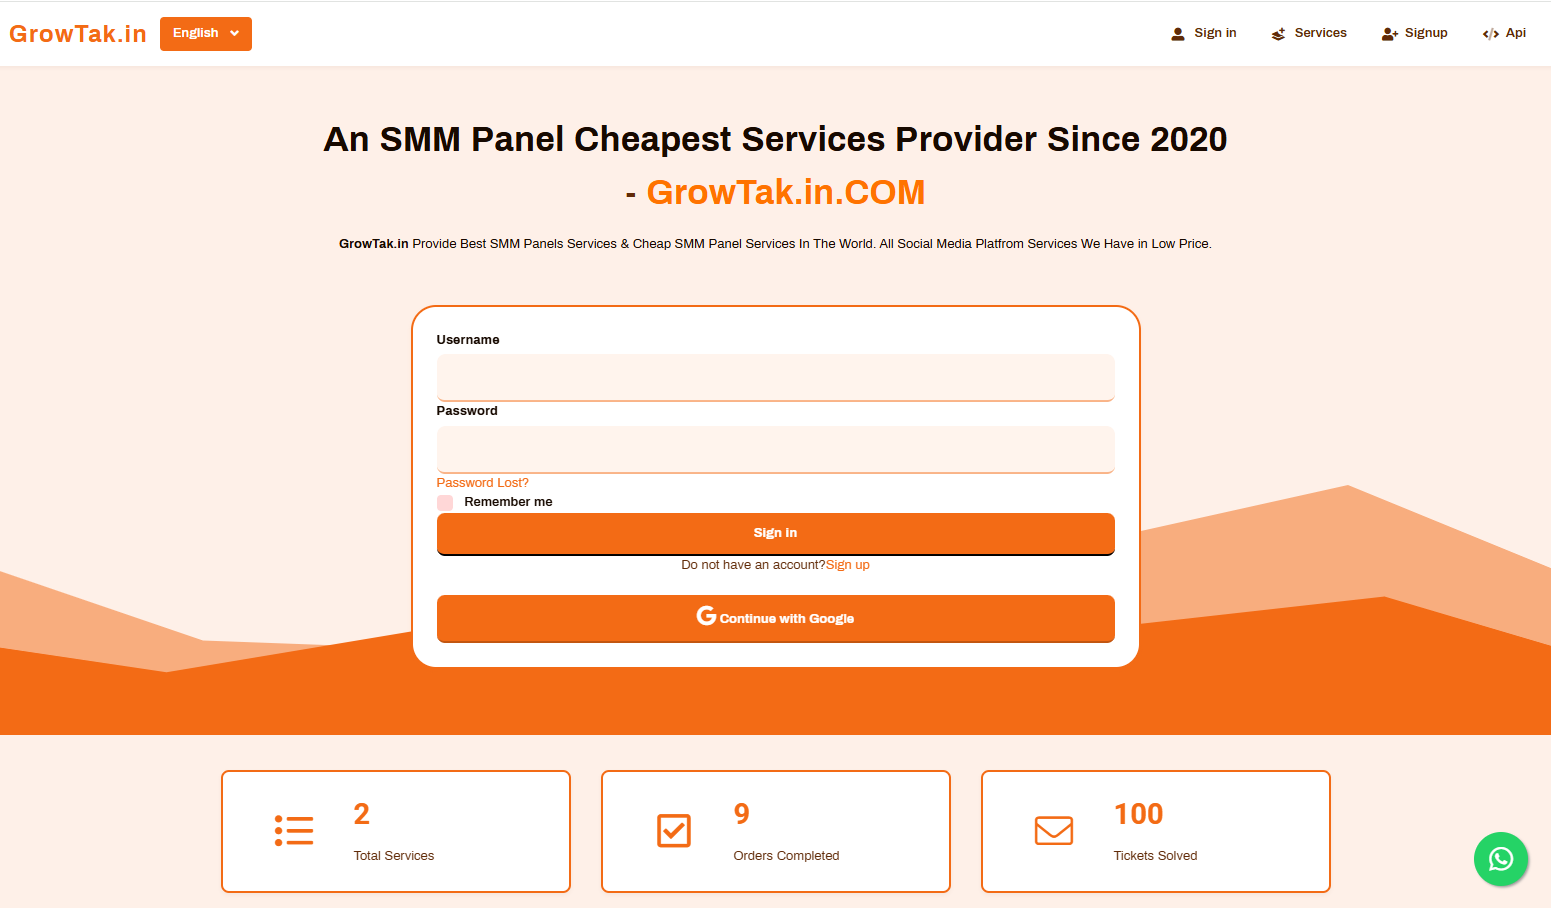Go to the Api navigation link
This screenshot has height=908, width=1551.
[x=1515, y=33]
